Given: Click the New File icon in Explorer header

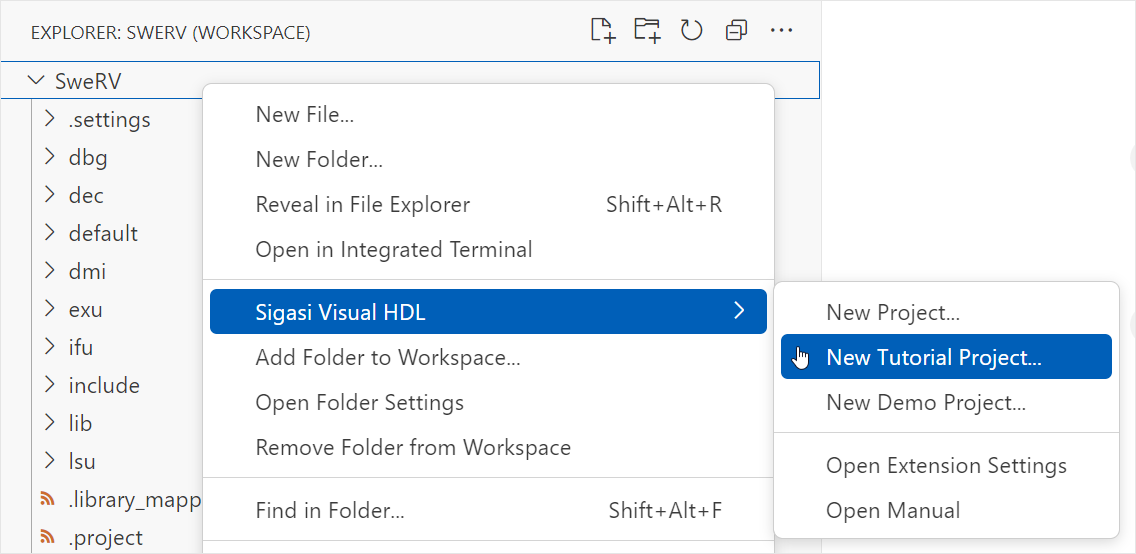Looking at the screenshot, I should (603, 31).
